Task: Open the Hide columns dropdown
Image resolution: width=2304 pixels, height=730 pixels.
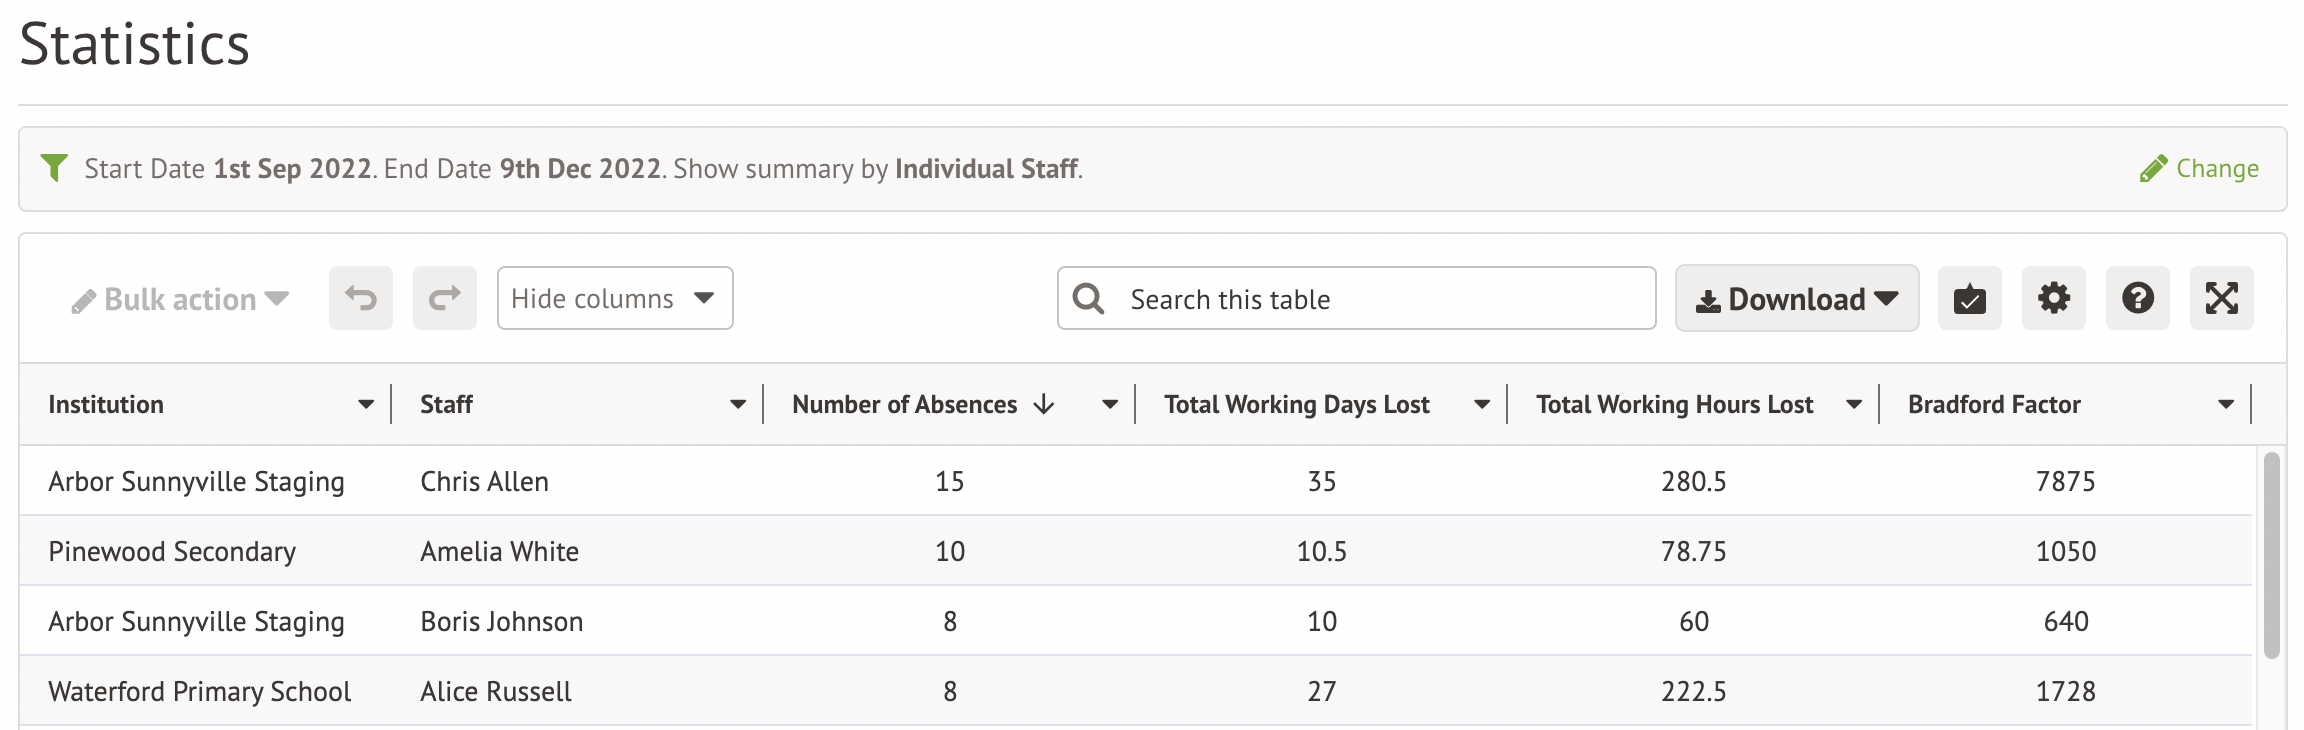Action: [x=614, y=298]
